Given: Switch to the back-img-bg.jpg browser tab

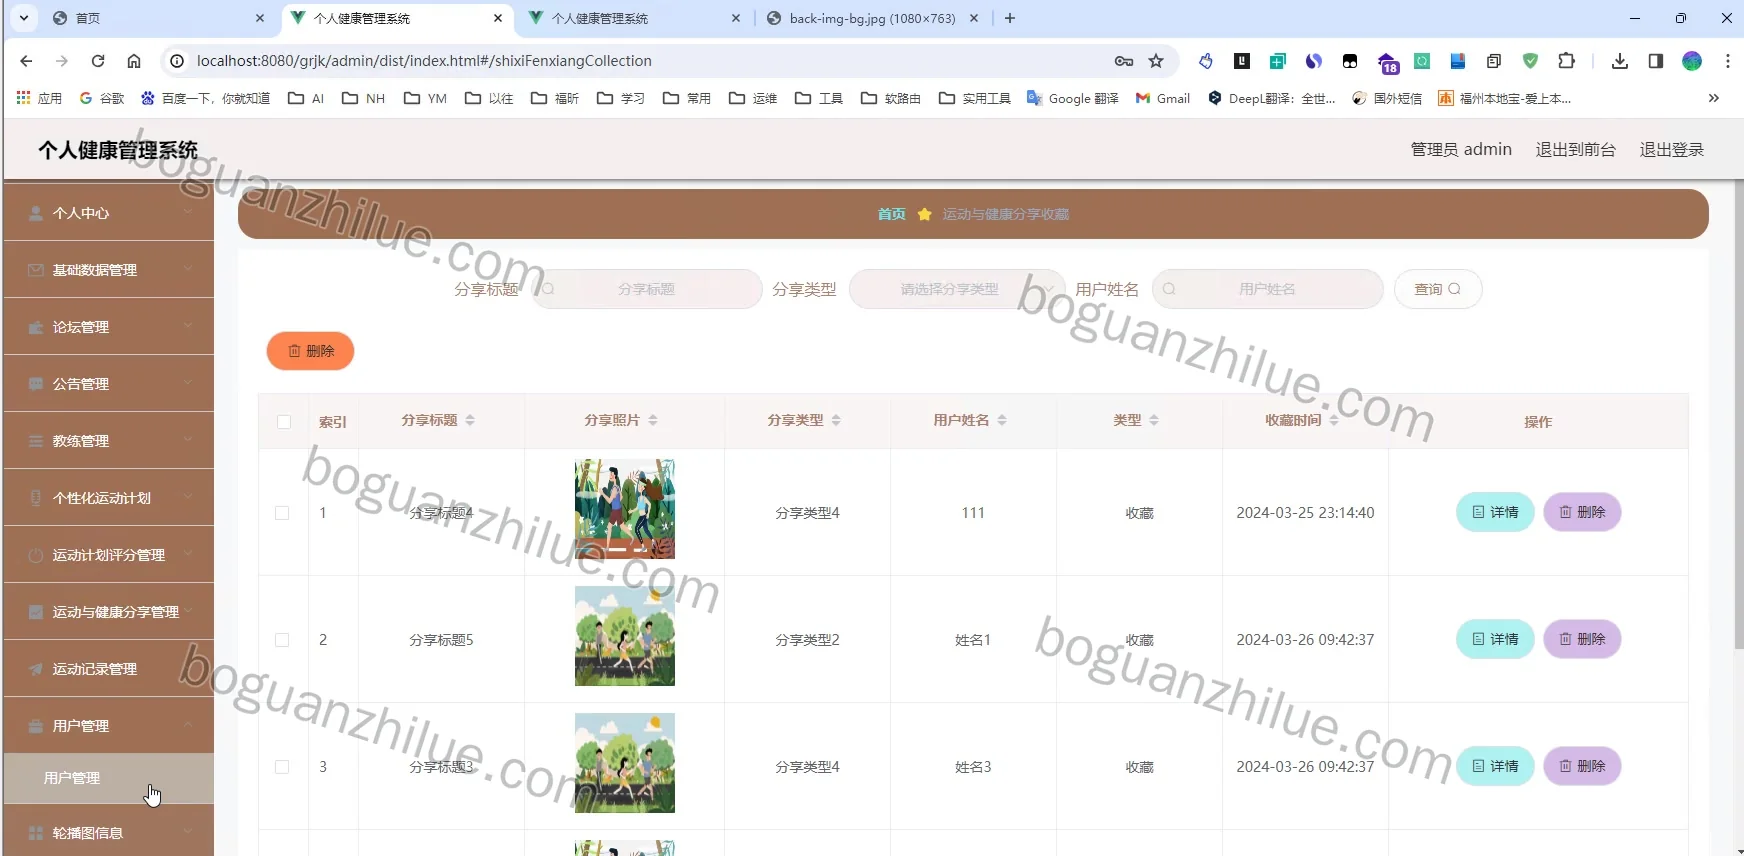Looking at the screenshot, I should click(873, 18).
